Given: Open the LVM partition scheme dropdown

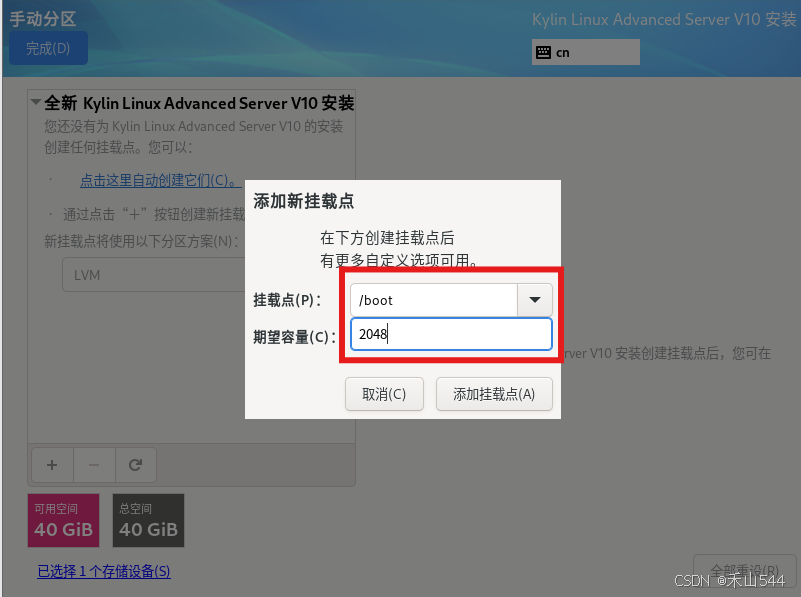Looking at the screenshot, I should tap(154, 275).
